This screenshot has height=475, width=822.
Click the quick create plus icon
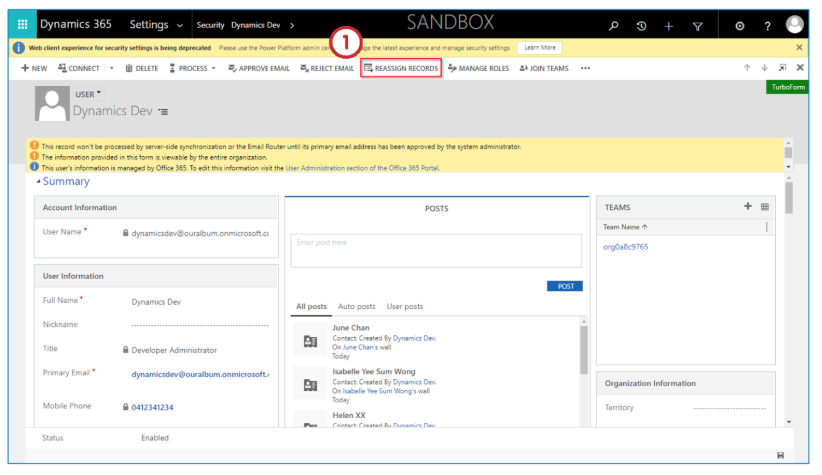click(x=669, y=25)
